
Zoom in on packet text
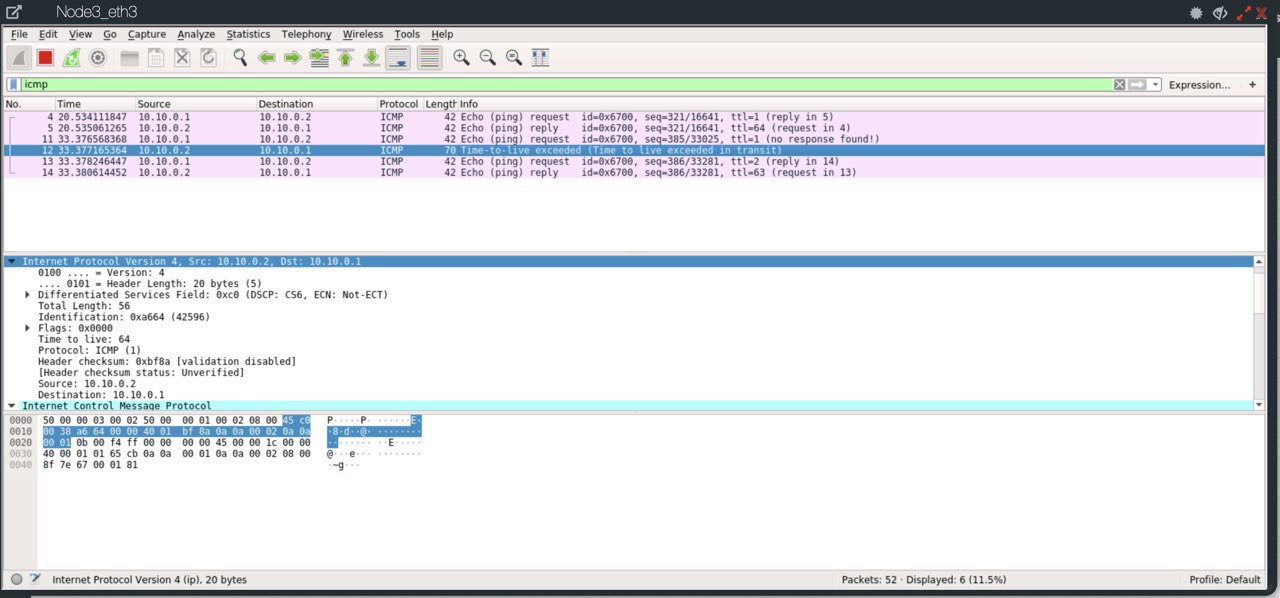pyautogui.click(x=461, y=58)
